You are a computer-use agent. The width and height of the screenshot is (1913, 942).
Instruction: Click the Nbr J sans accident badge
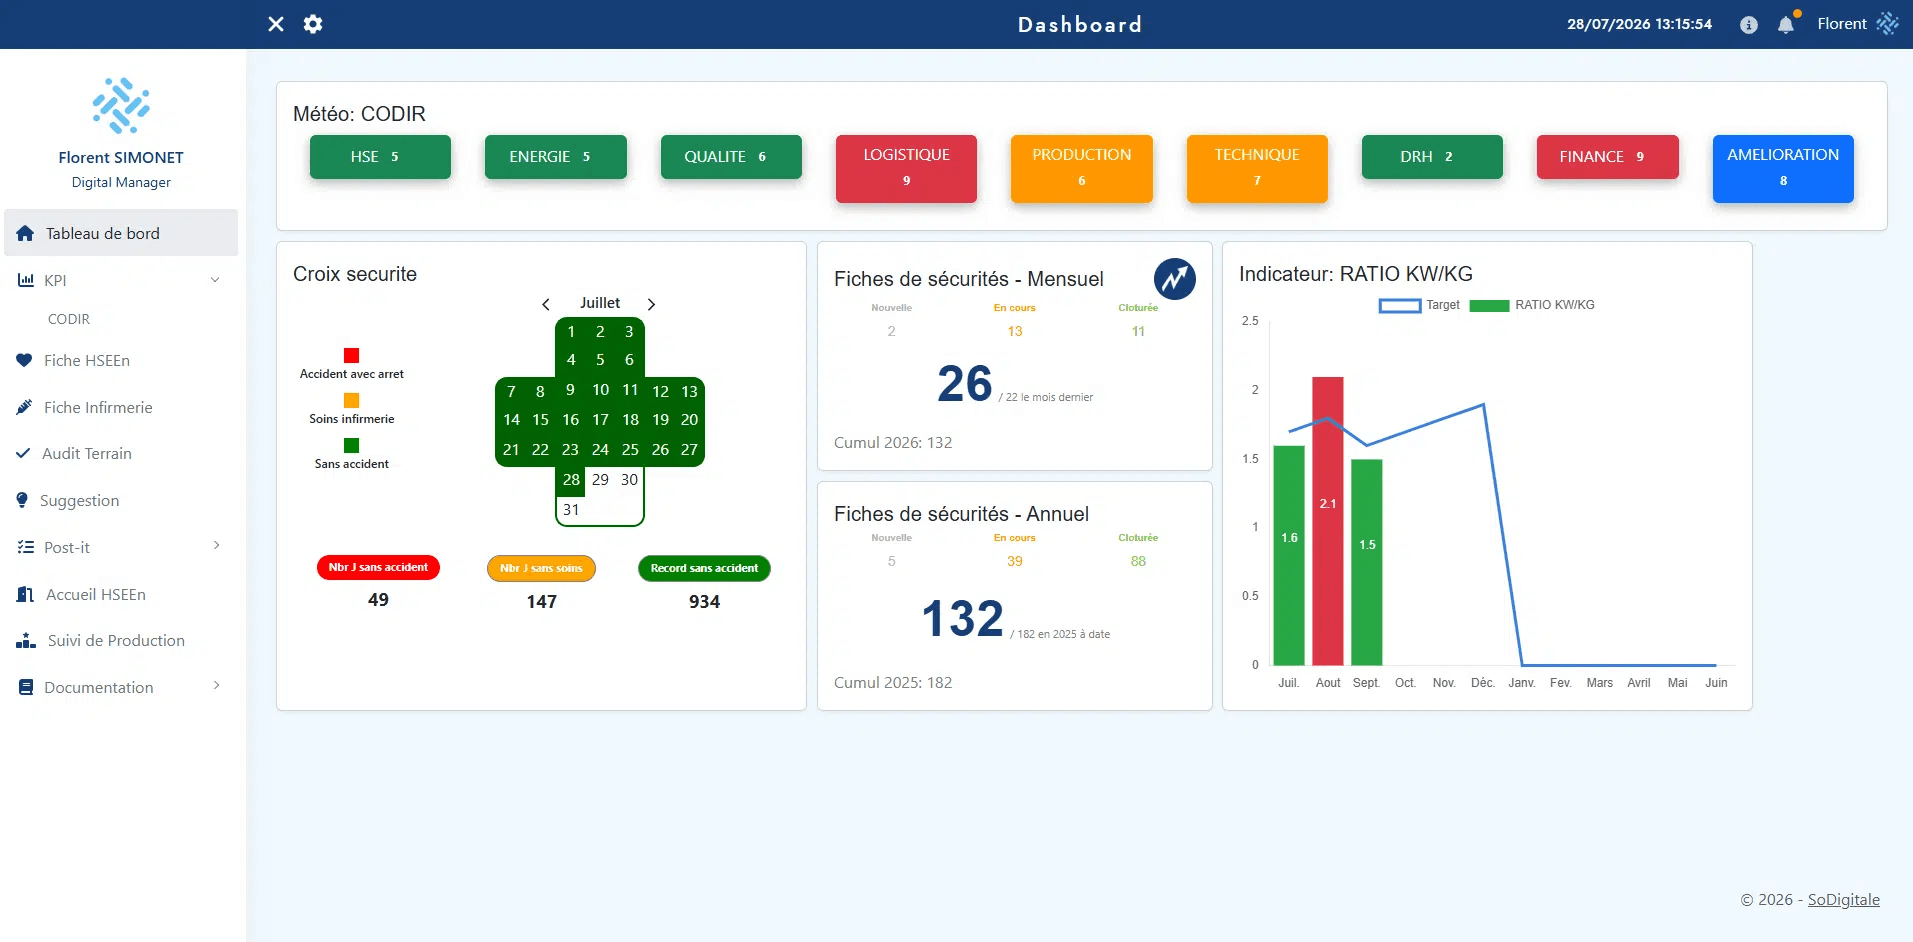[x=378, y=567]
